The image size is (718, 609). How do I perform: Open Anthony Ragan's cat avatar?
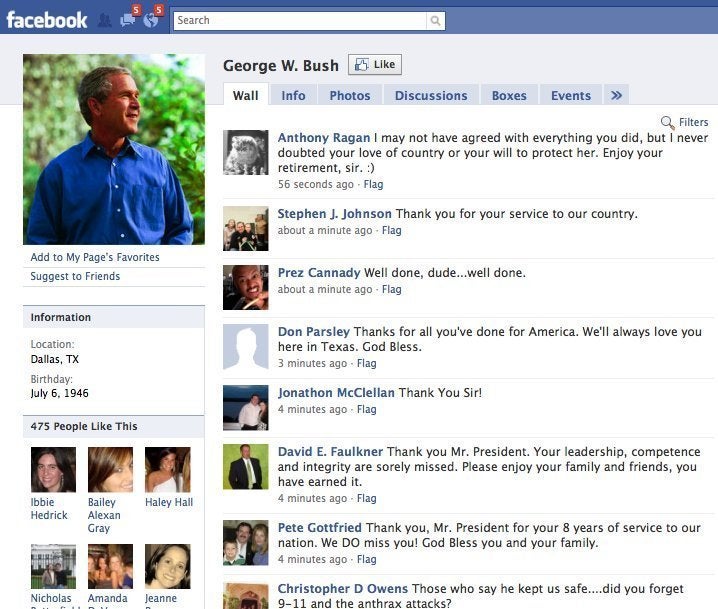click(246, 152)
